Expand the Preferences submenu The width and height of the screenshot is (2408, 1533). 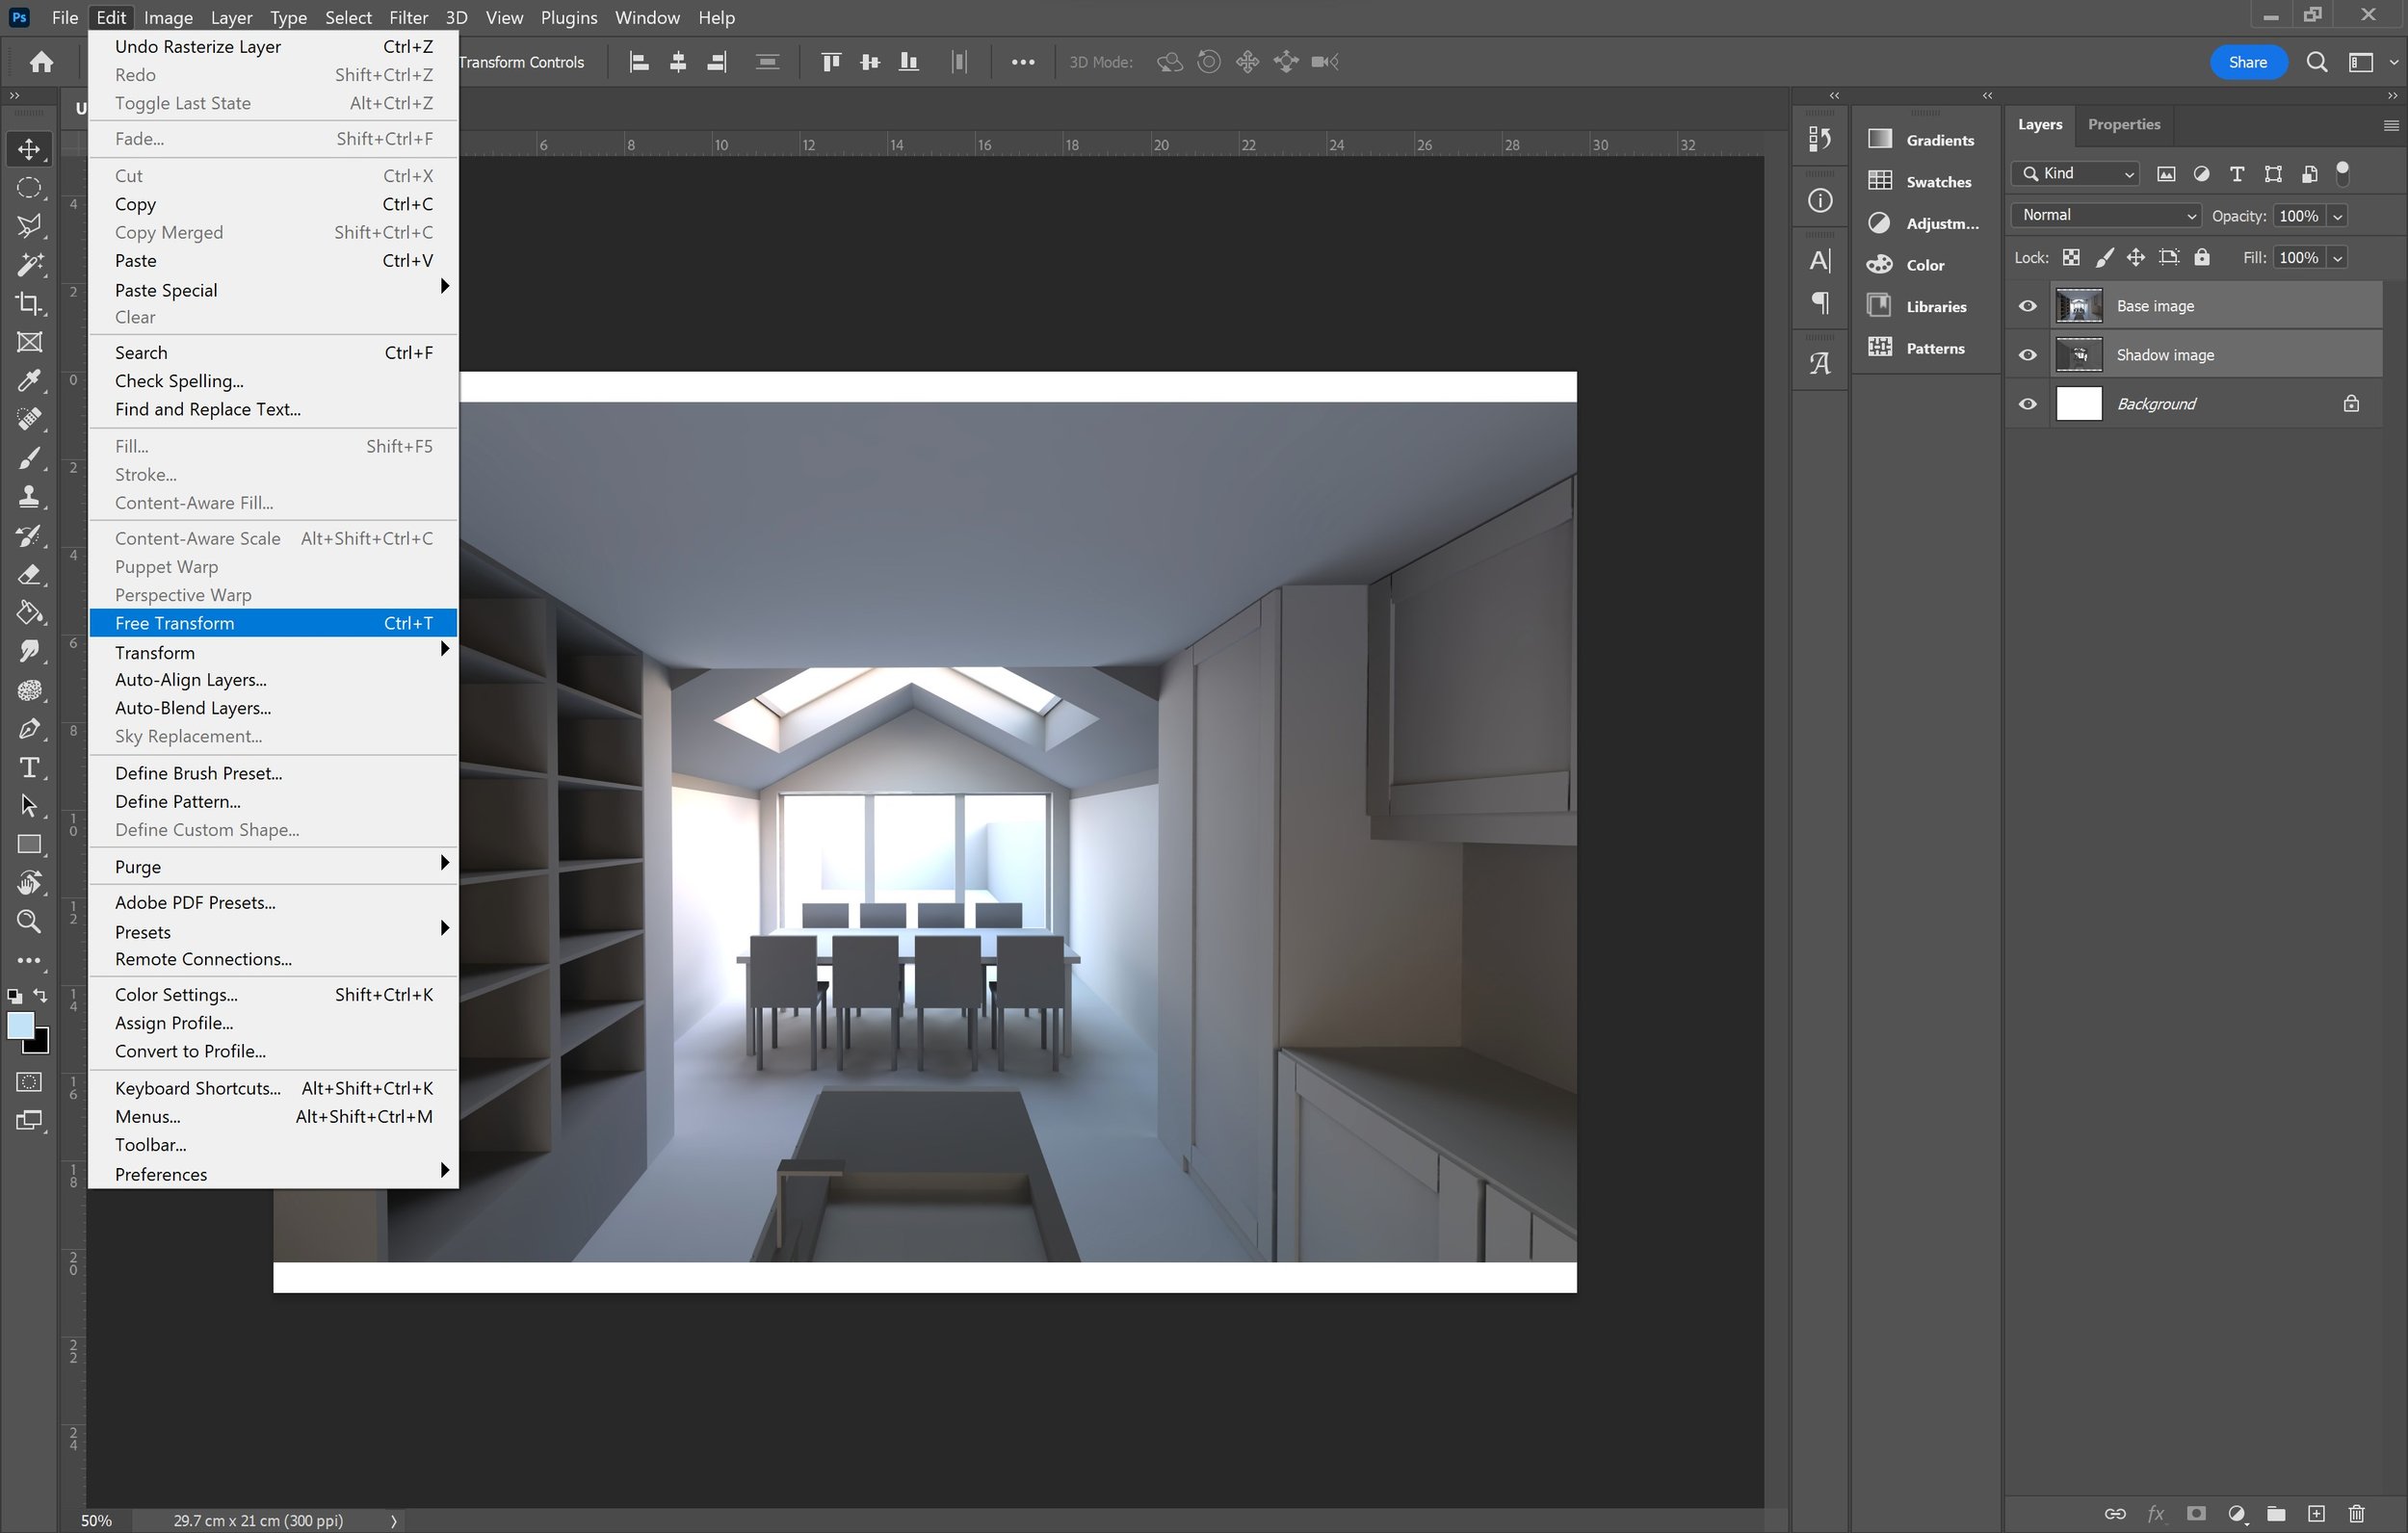click(x=273, y=1174)
